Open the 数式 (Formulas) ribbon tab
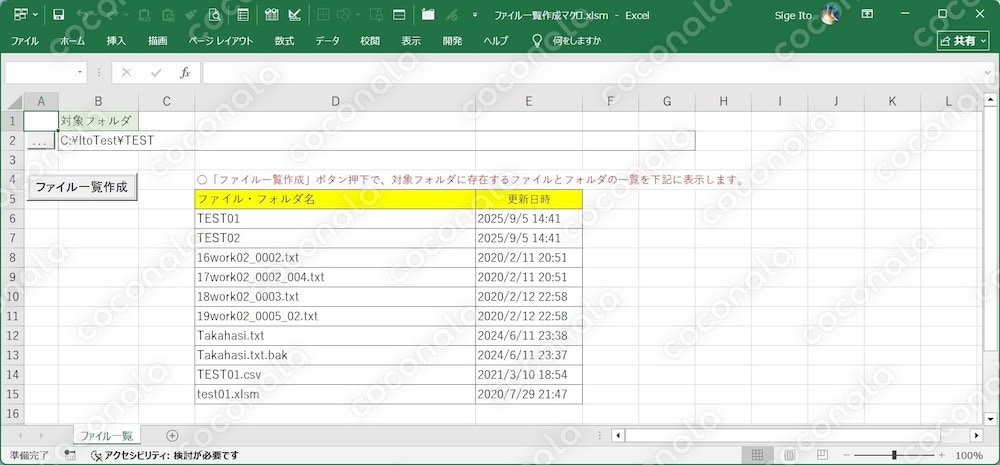 (x=284, y=41)
